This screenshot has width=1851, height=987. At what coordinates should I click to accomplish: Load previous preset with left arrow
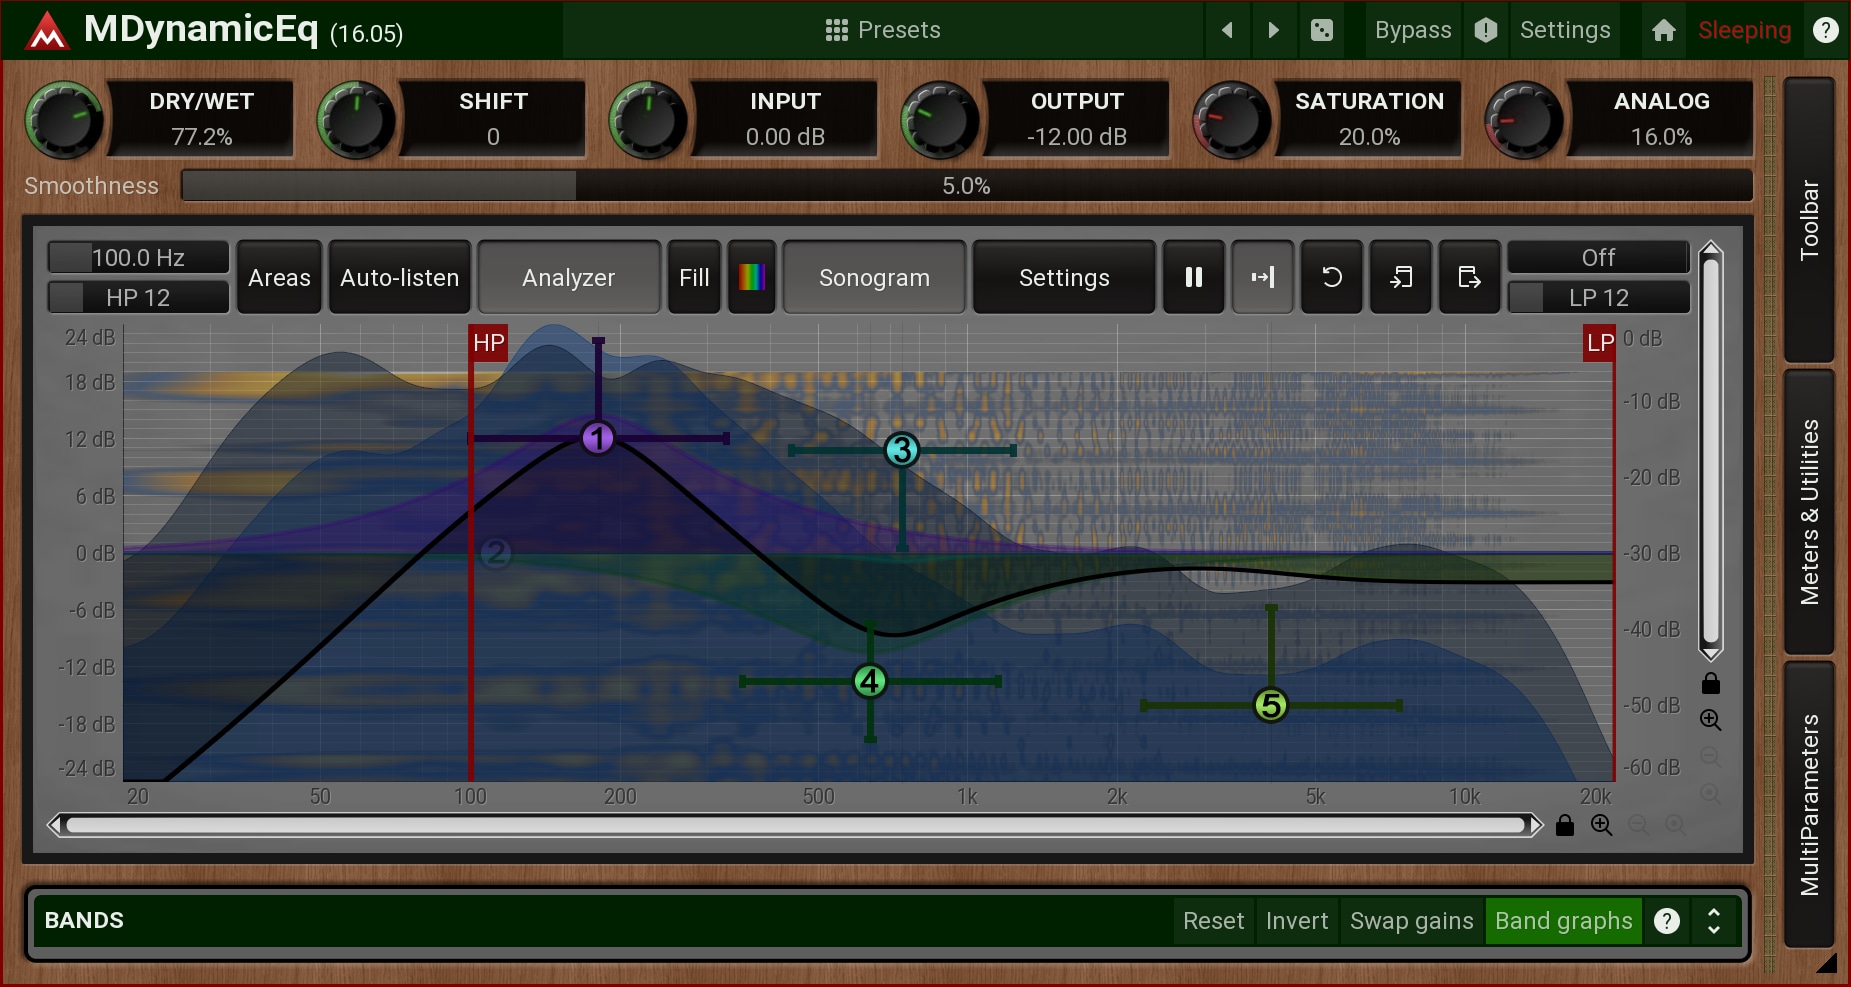click(x=1227, y=30)
